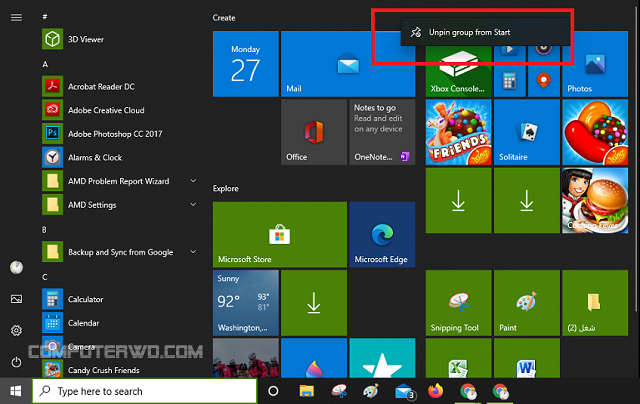Open the Paint icon on taskbar

[x=371, y=391]
